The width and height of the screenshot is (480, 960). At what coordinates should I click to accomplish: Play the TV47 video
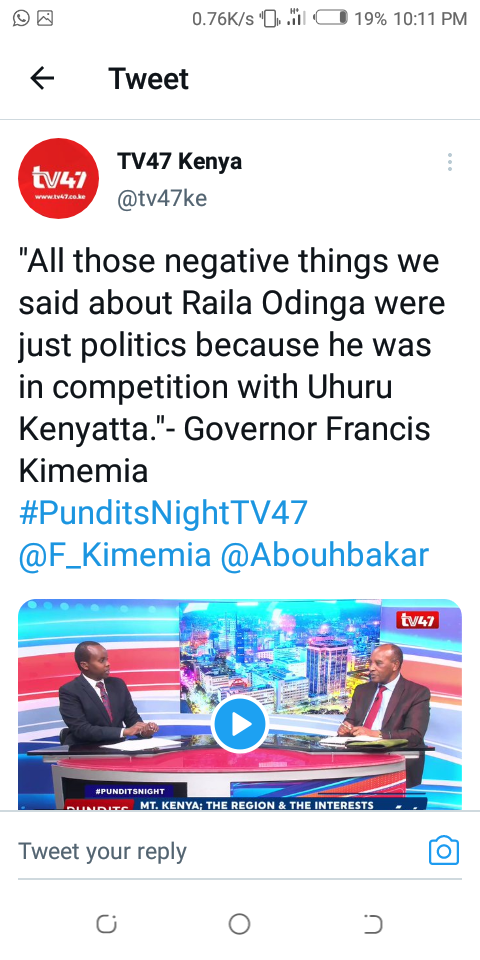(239, 724)
